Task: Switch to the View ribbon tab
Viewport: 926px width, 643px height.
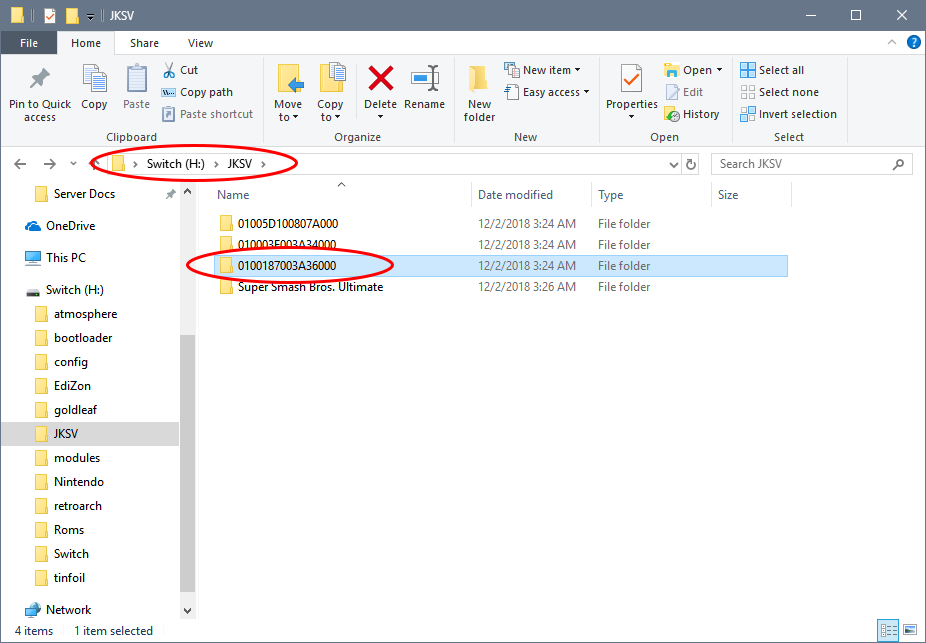Action: (200, 43)
